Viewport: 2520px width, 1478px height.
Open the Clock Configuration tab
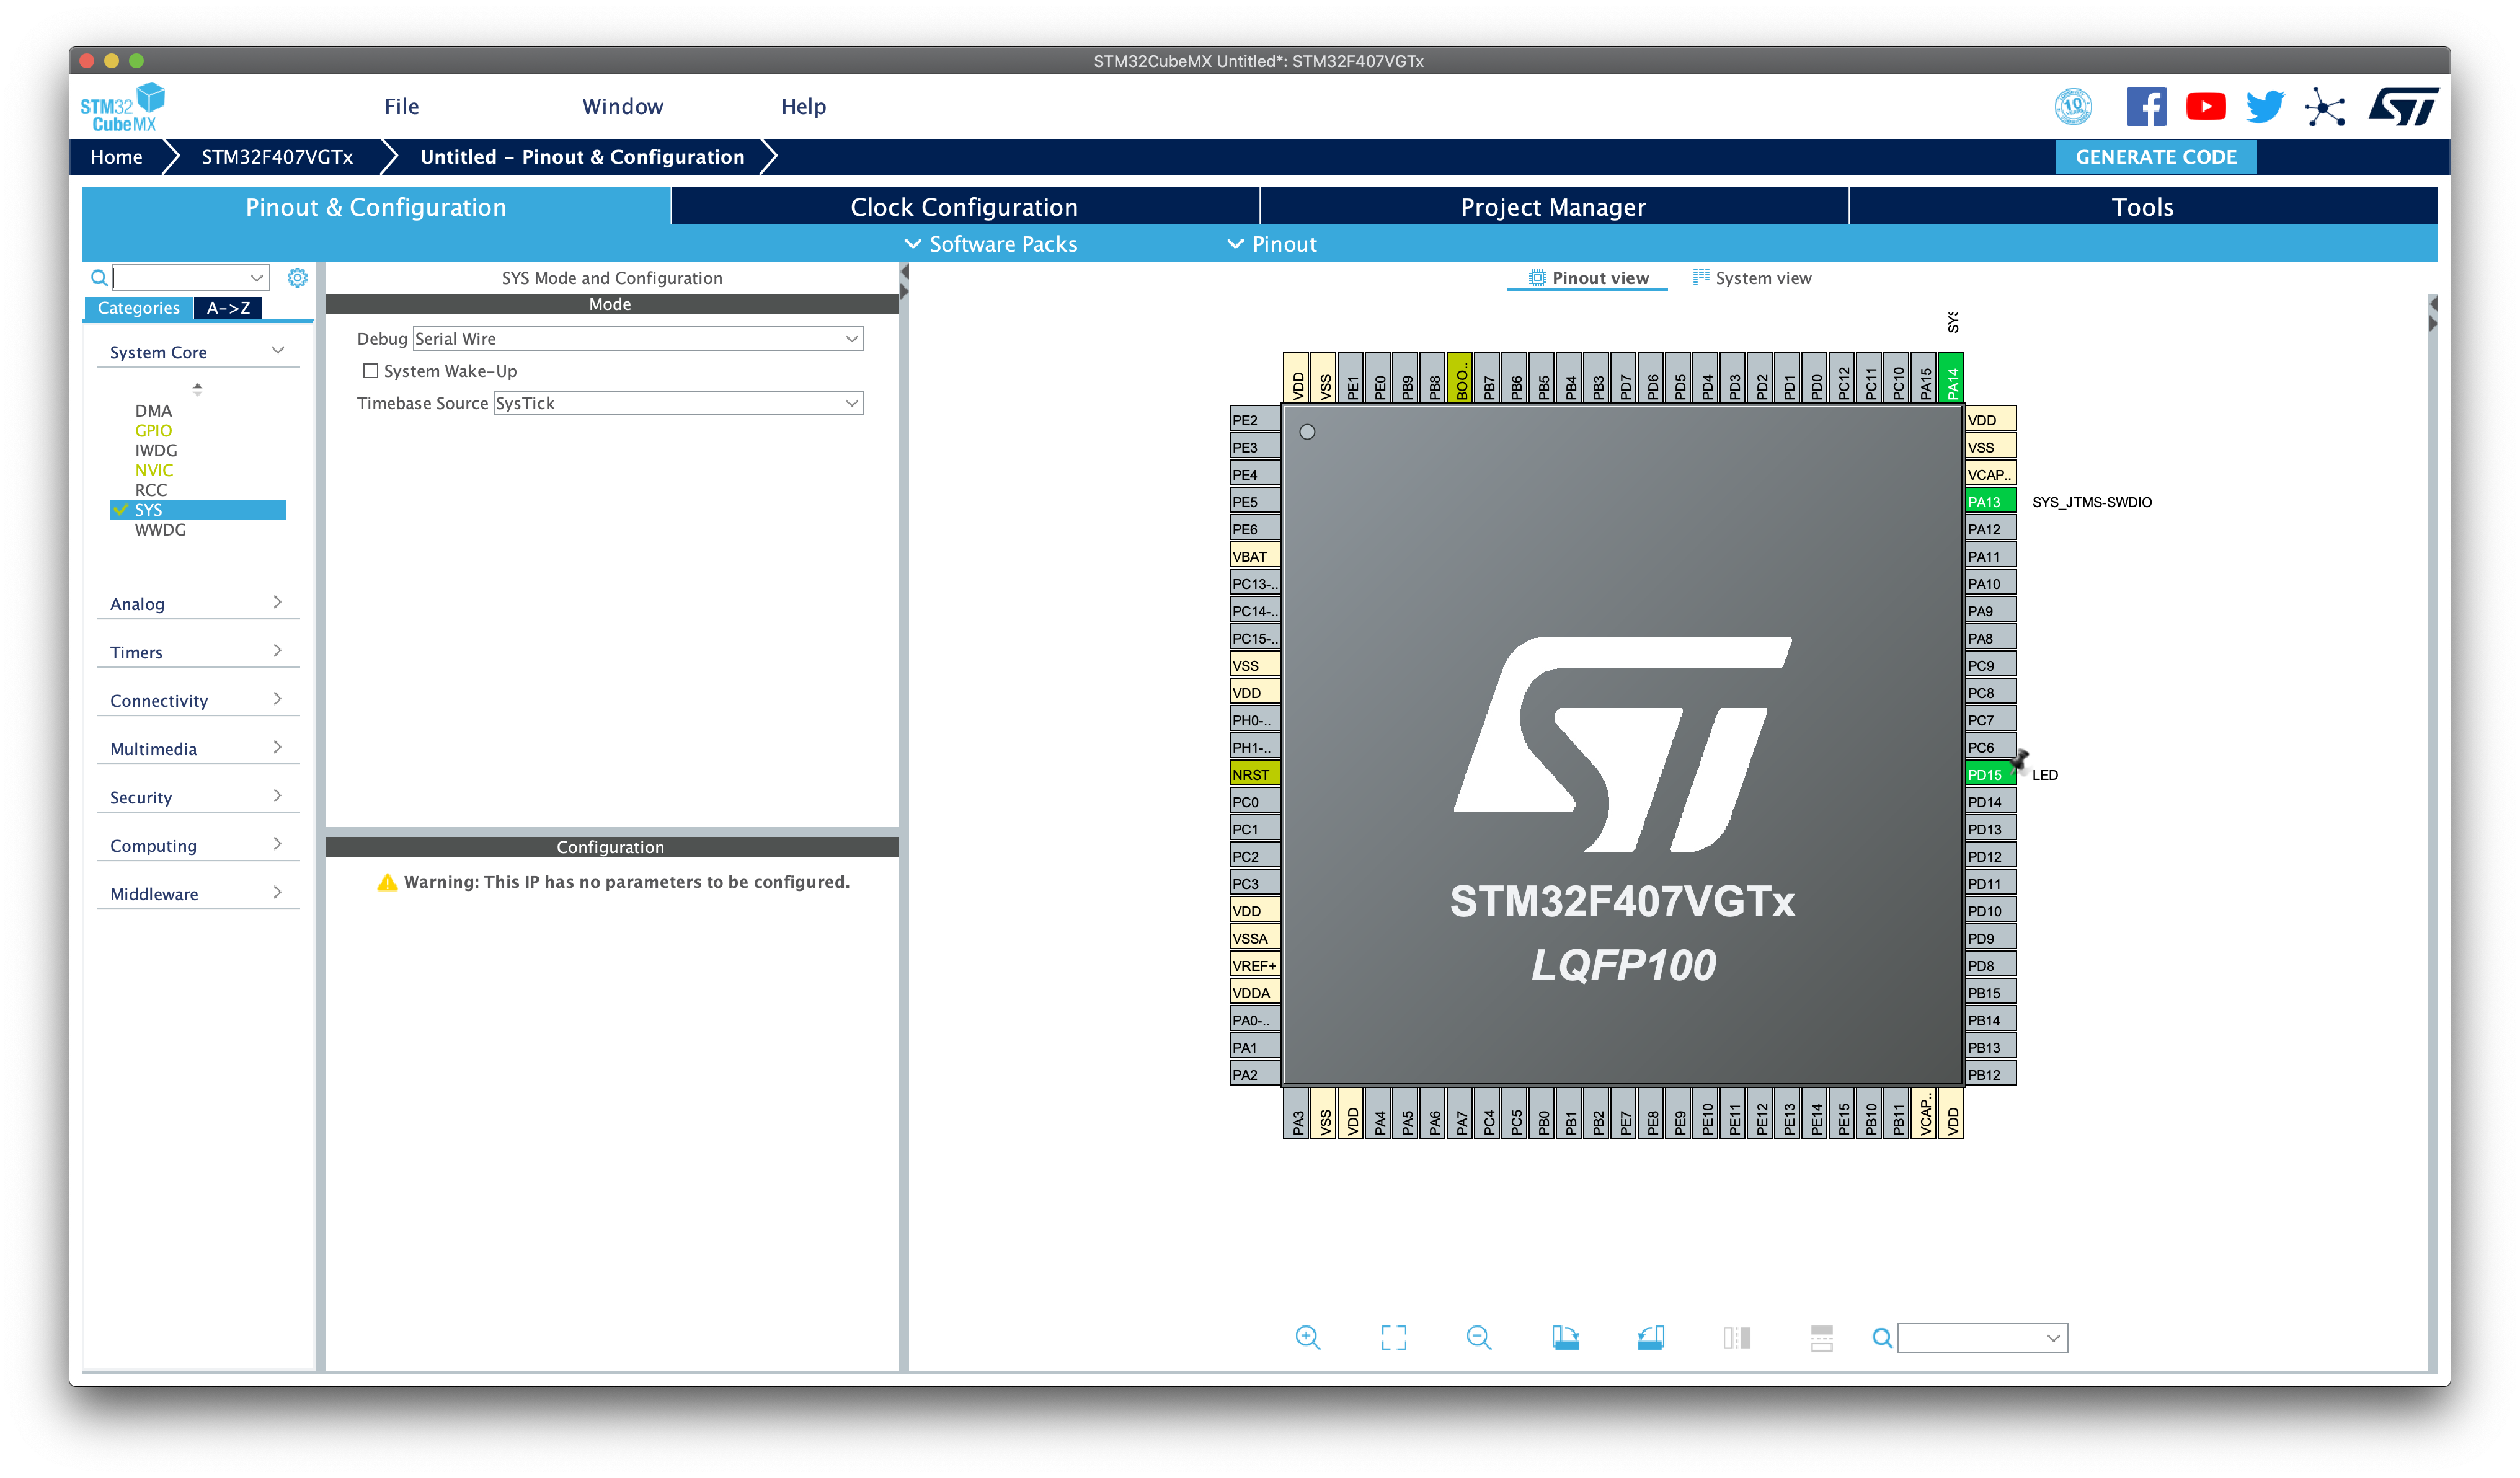pos(964,207)
